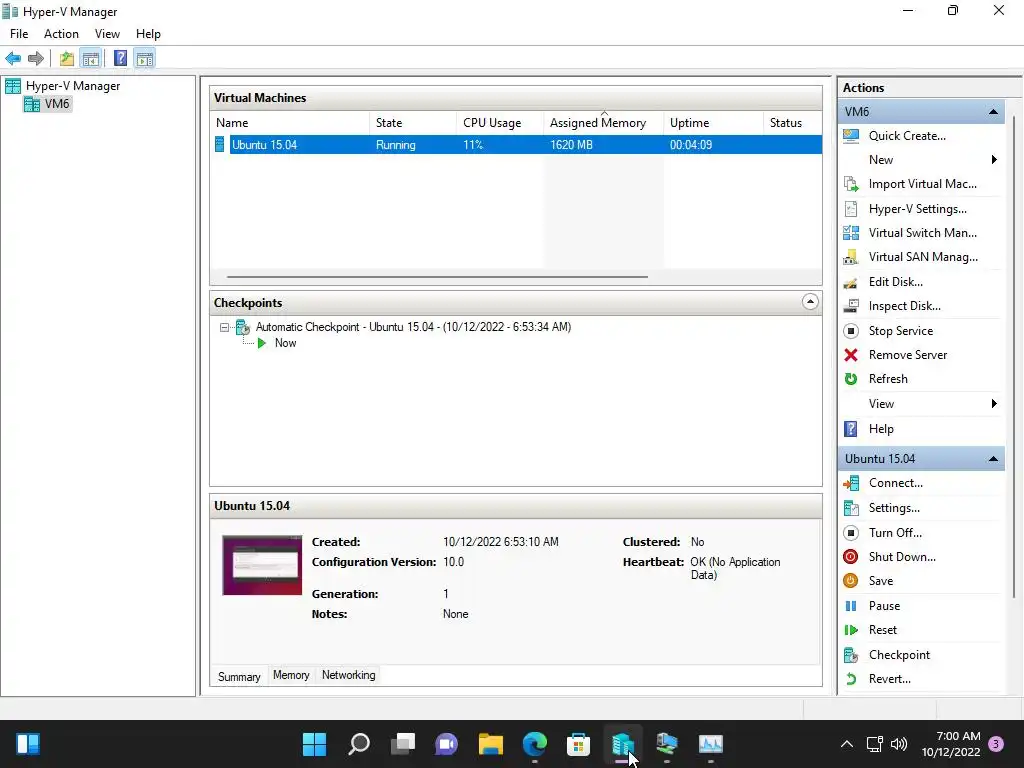Click Import Virtual Machine action
This screenshot has height=768, width=1024.
point(922,184)
